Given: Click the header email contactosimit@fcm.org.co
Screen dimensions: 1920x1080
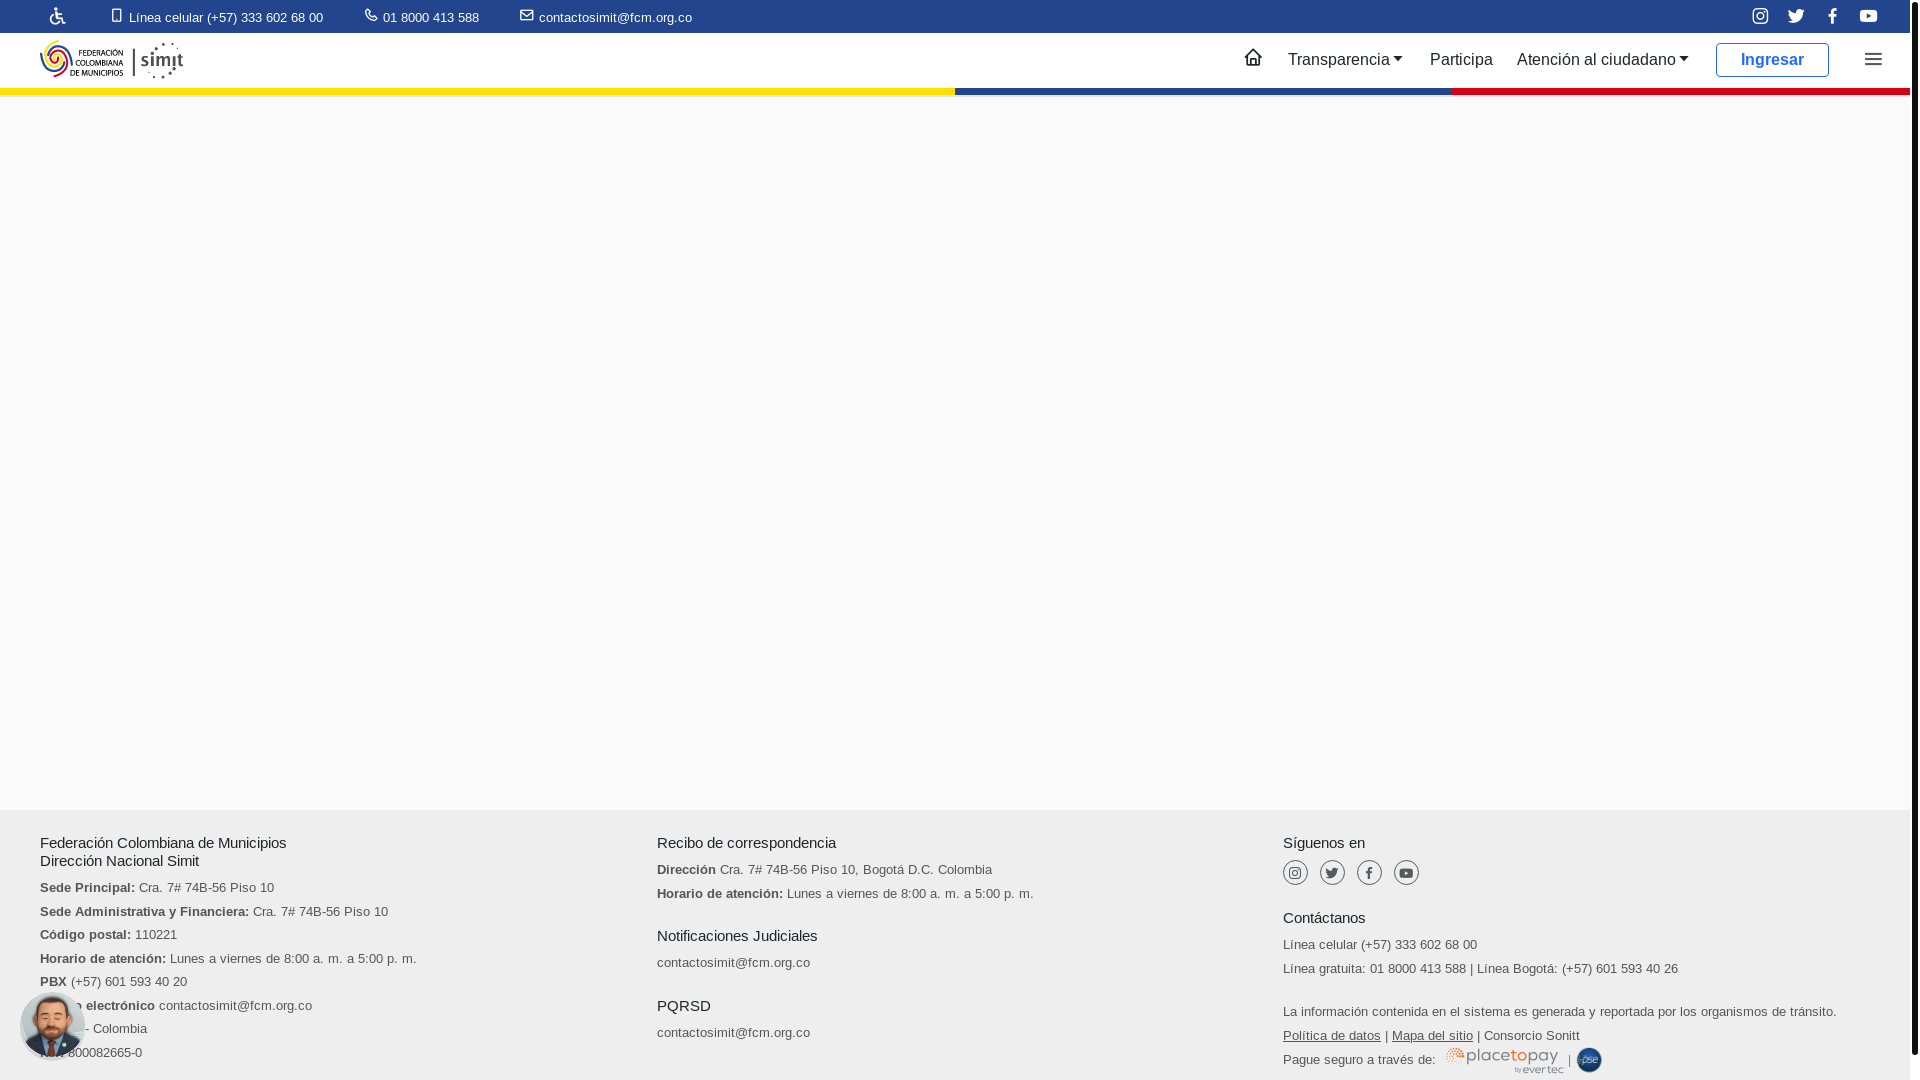Looking at the screenshot, I should pos(615,18).
